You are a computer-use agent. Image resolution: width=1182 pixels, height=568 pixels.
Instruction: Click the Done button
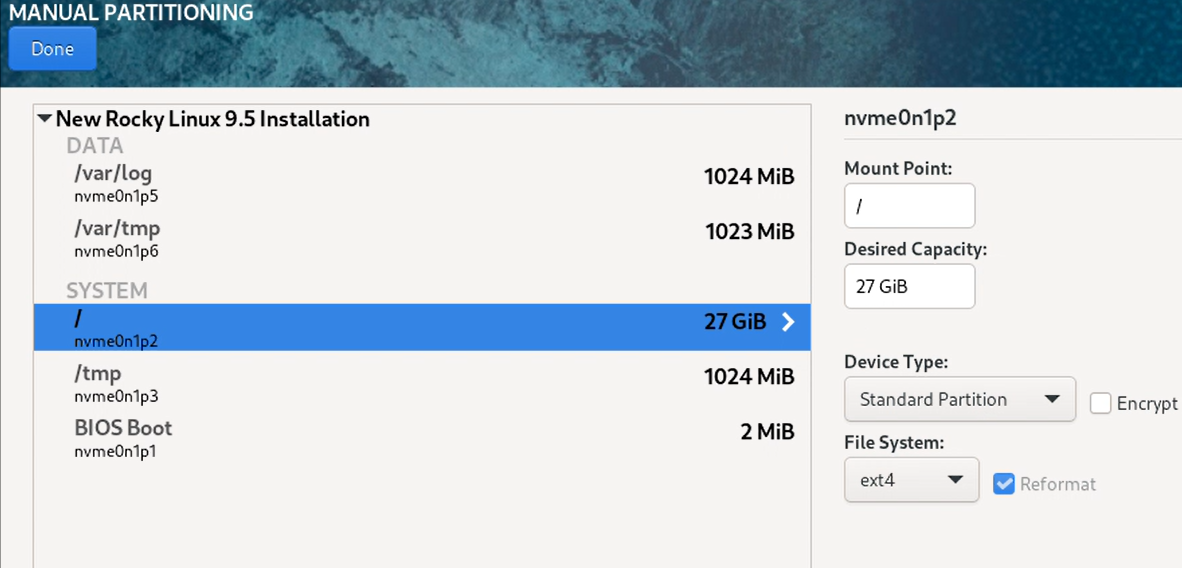(x=53, y=49)
